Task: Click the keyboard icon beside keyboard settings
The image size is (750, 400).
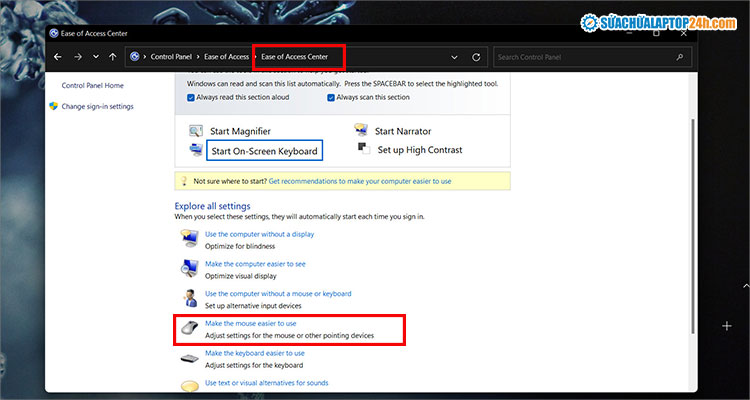Action: point(189,358)
